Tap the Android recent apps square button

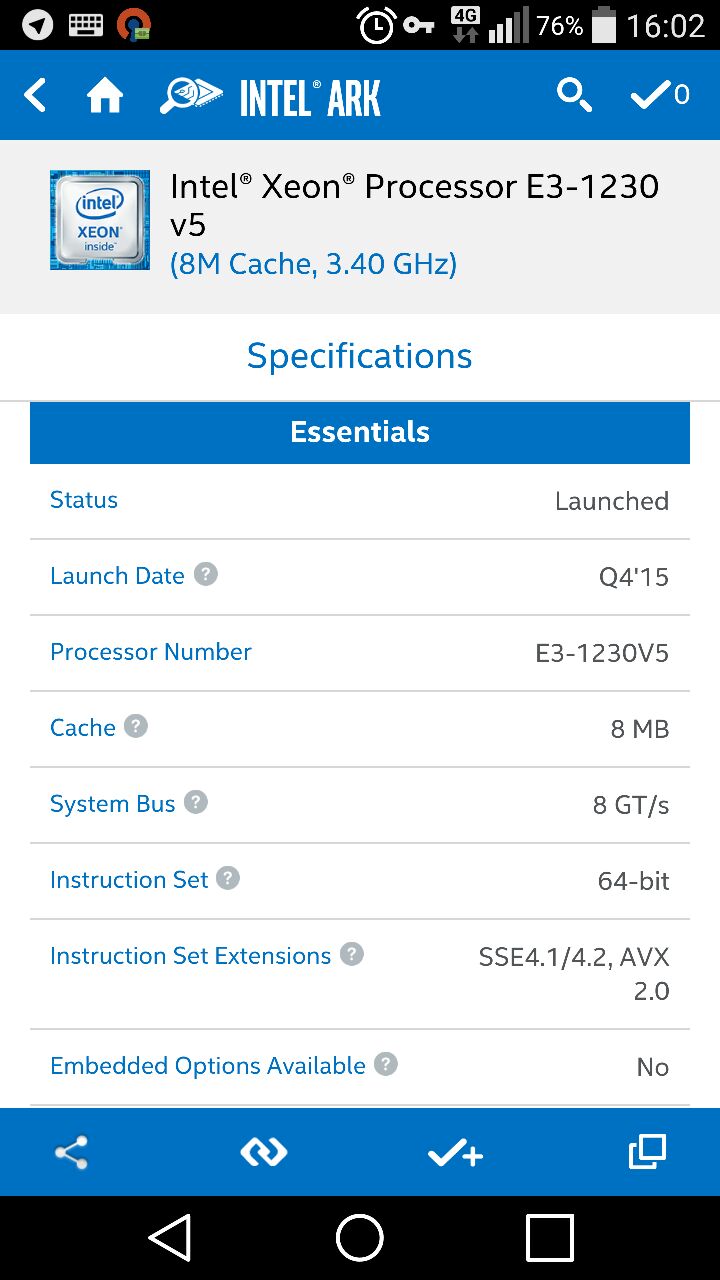tap(549, 1238)
